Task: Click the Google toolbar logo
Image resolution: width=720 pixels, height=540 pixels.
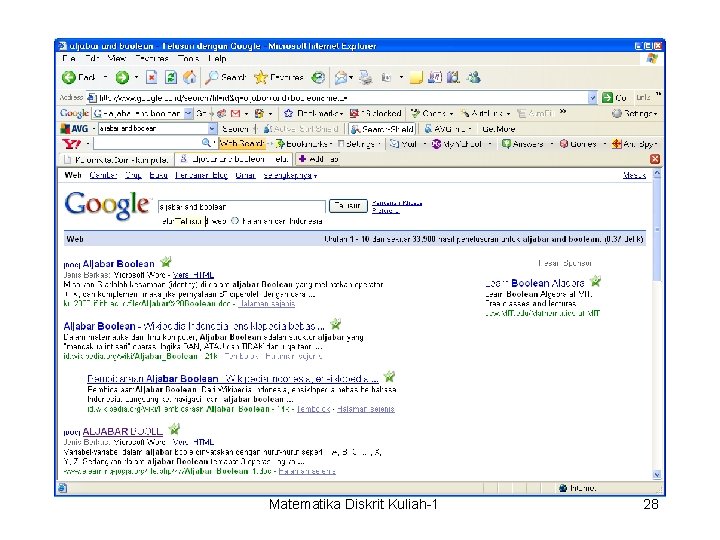Action: 74,113
